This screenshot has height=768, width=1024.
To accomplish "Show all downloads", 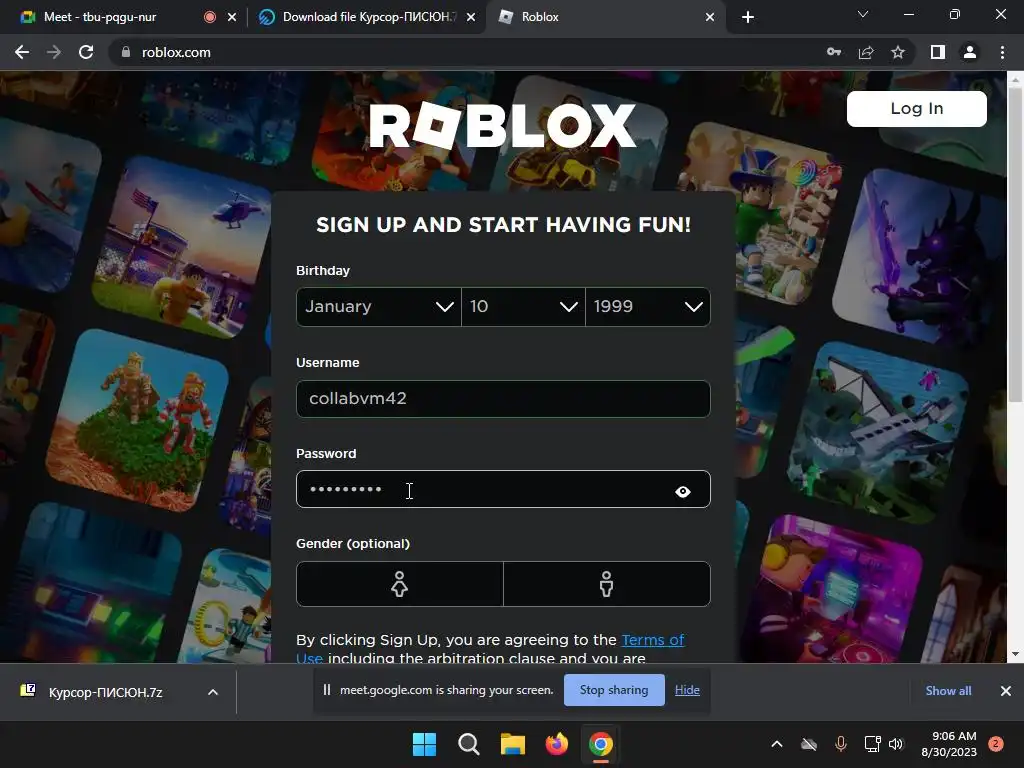I will click(x=948, y=691).
